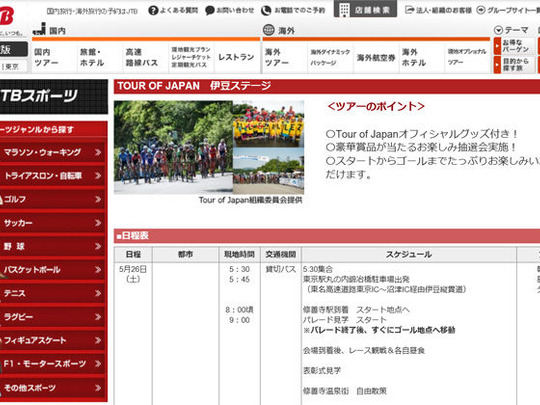540x405 pixels.
Task: Open その他スポーツ category
Action: (x=52, y=387)
